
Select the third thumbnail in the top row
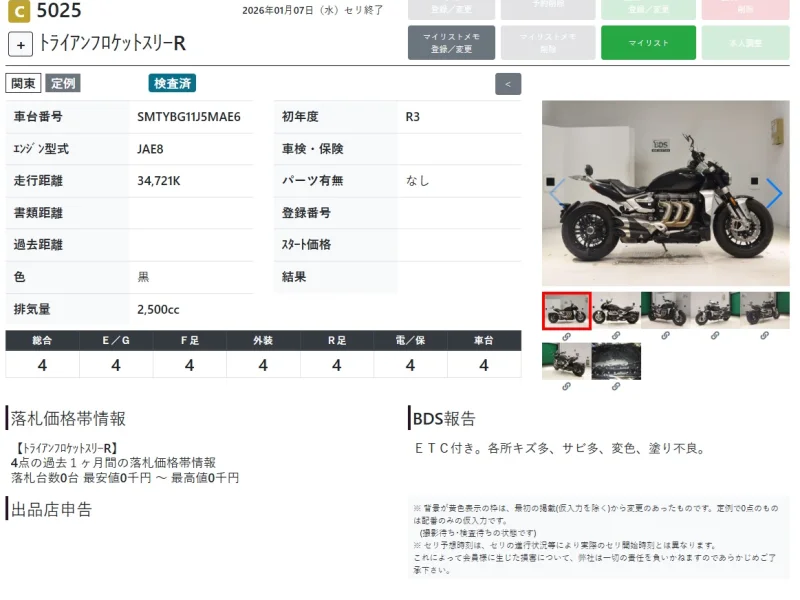665,310
